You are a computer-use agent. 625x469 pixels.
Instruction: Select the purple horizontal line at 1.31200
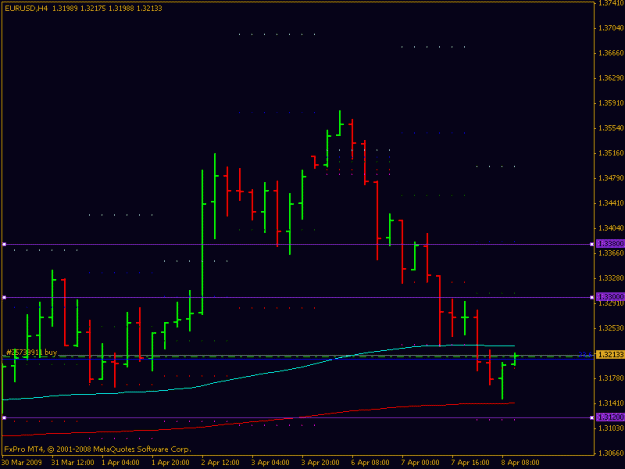pos(298,418)
